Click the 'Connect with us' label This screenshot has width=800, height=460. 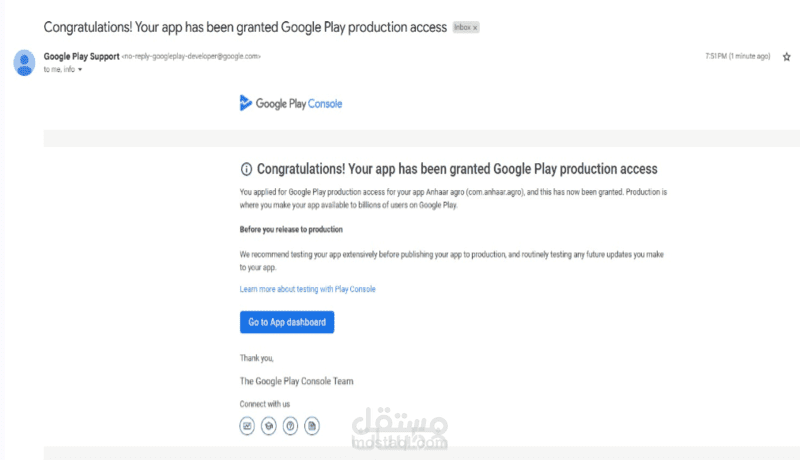(x=265, y=403)
